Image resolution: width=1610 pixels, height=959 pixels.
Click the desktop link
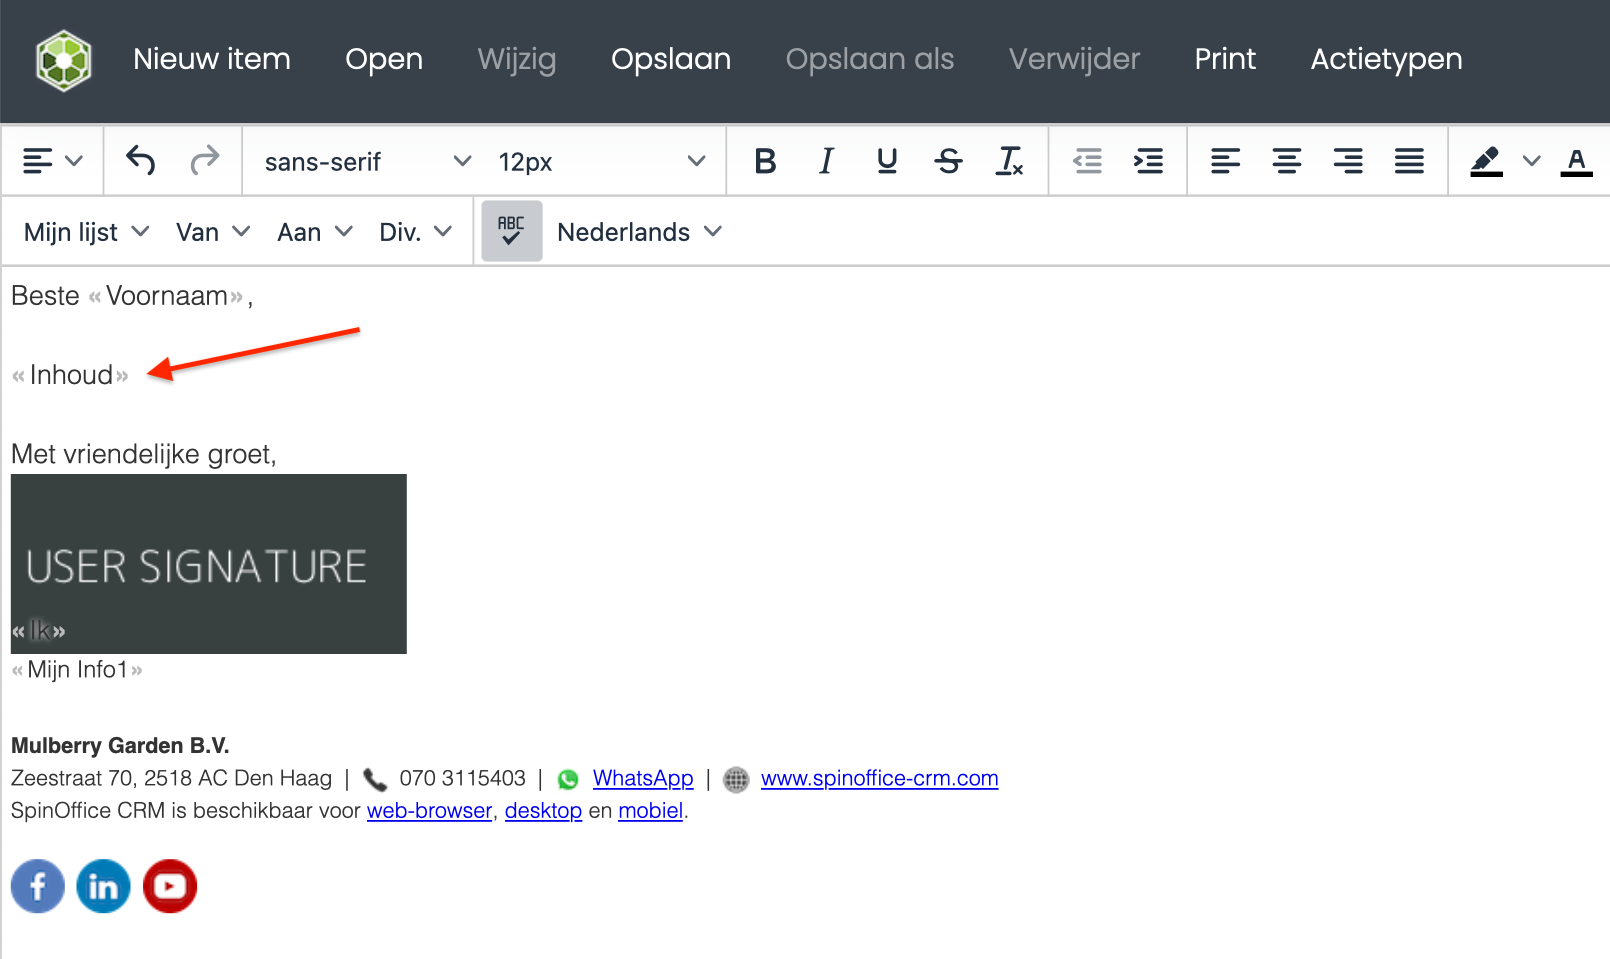tap(543, 810)
